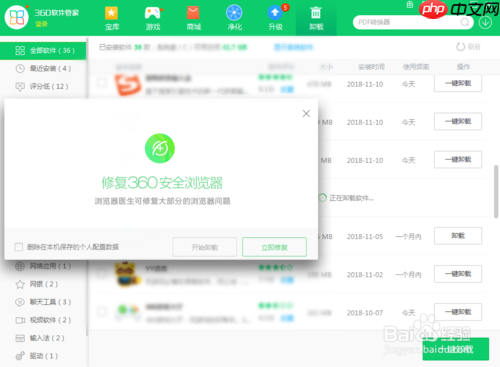The height and width of the screenshot is (367, 500).
Task: Click 卸载 button in the 2018-11-05 row
Action: click(x=458, y=236)
